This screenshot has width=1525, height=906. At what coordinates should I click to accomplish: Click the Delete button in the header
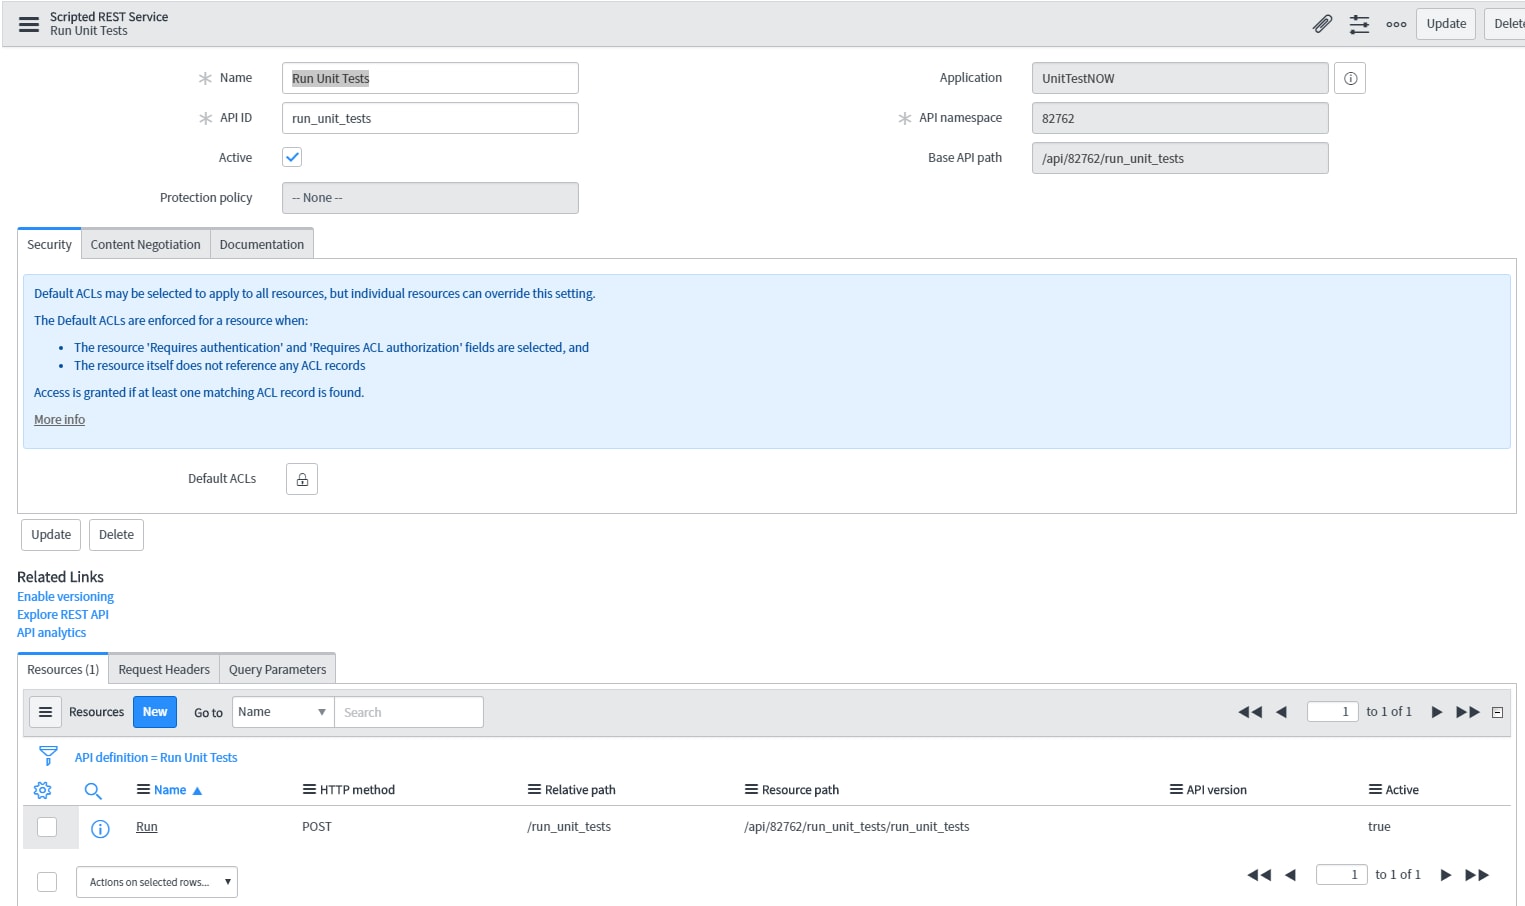pyautogui.click(x=1506, y=24)
